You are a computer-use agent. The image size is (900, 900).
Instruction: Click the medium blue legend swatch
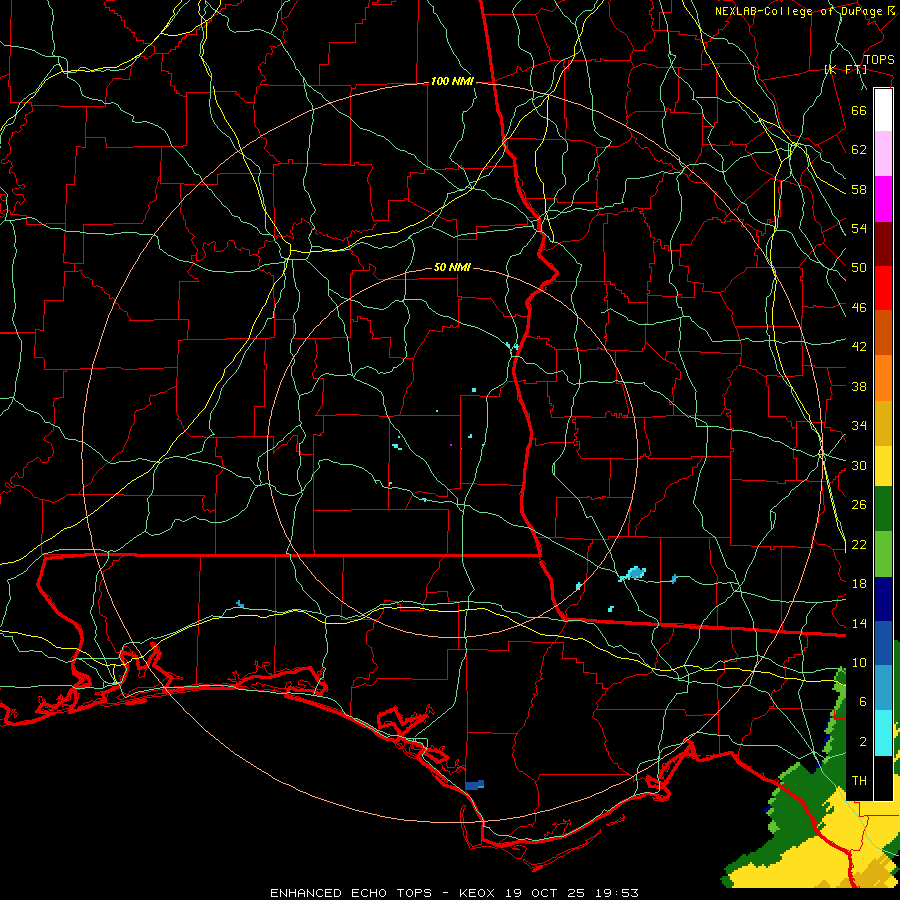pyautogui.click(x=883, y=644)
